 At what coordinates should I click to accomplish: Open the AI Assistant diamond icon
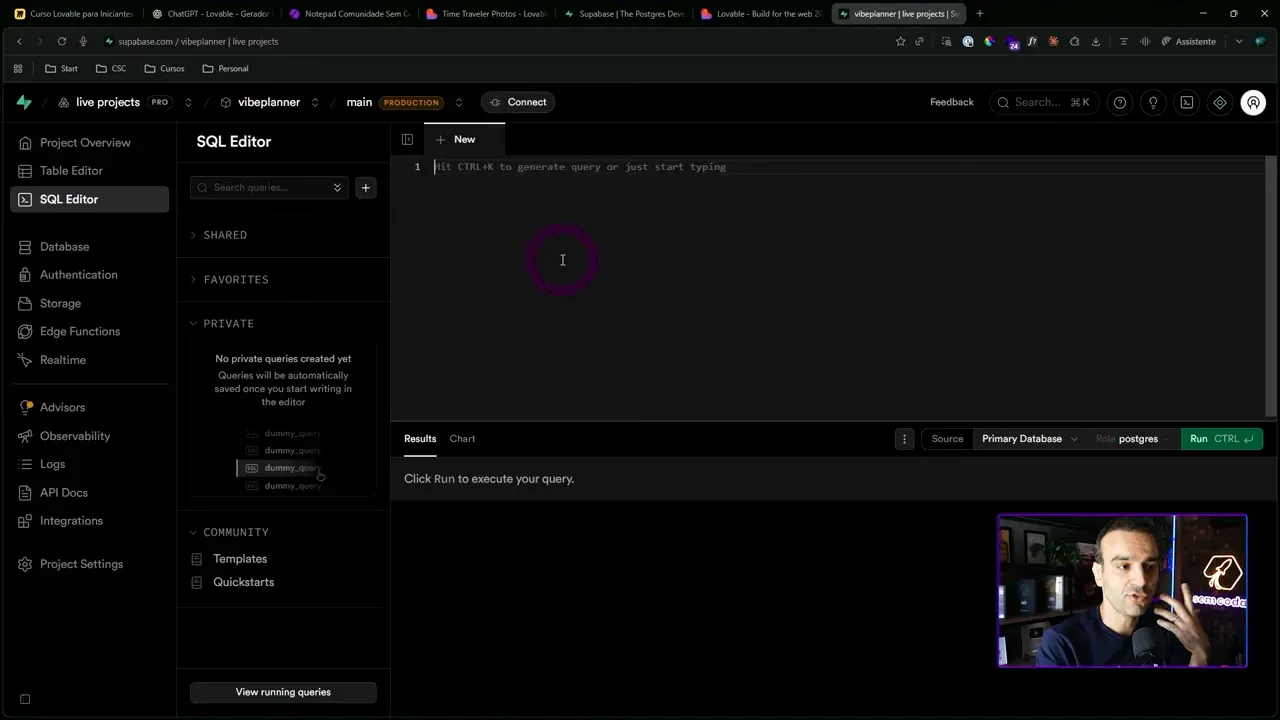click(x=1219, y=102)
